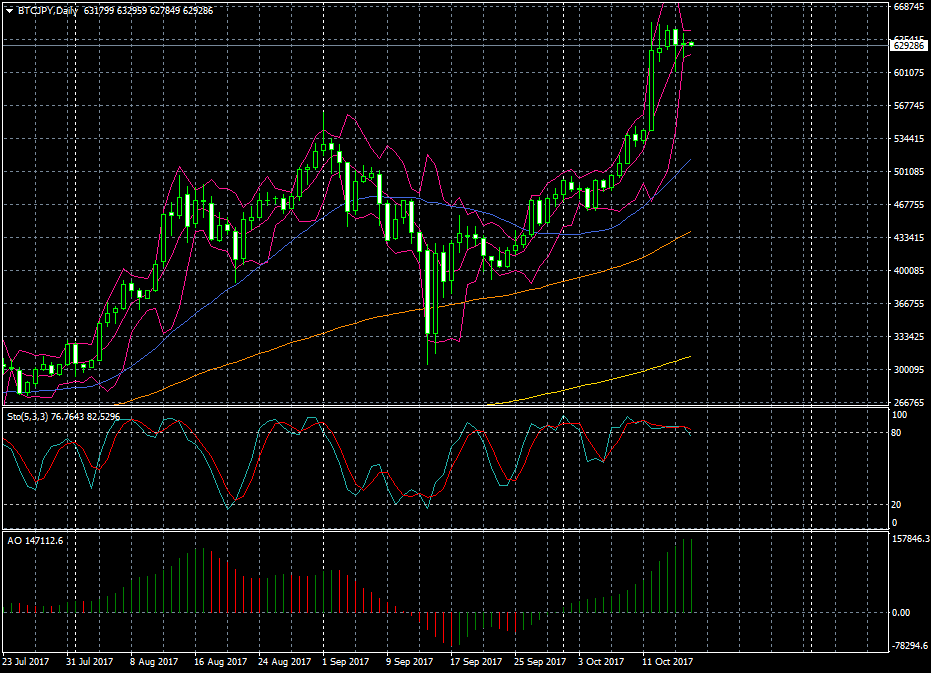
Task: Click the 266765 value on price scale
Action: [908, 403]
